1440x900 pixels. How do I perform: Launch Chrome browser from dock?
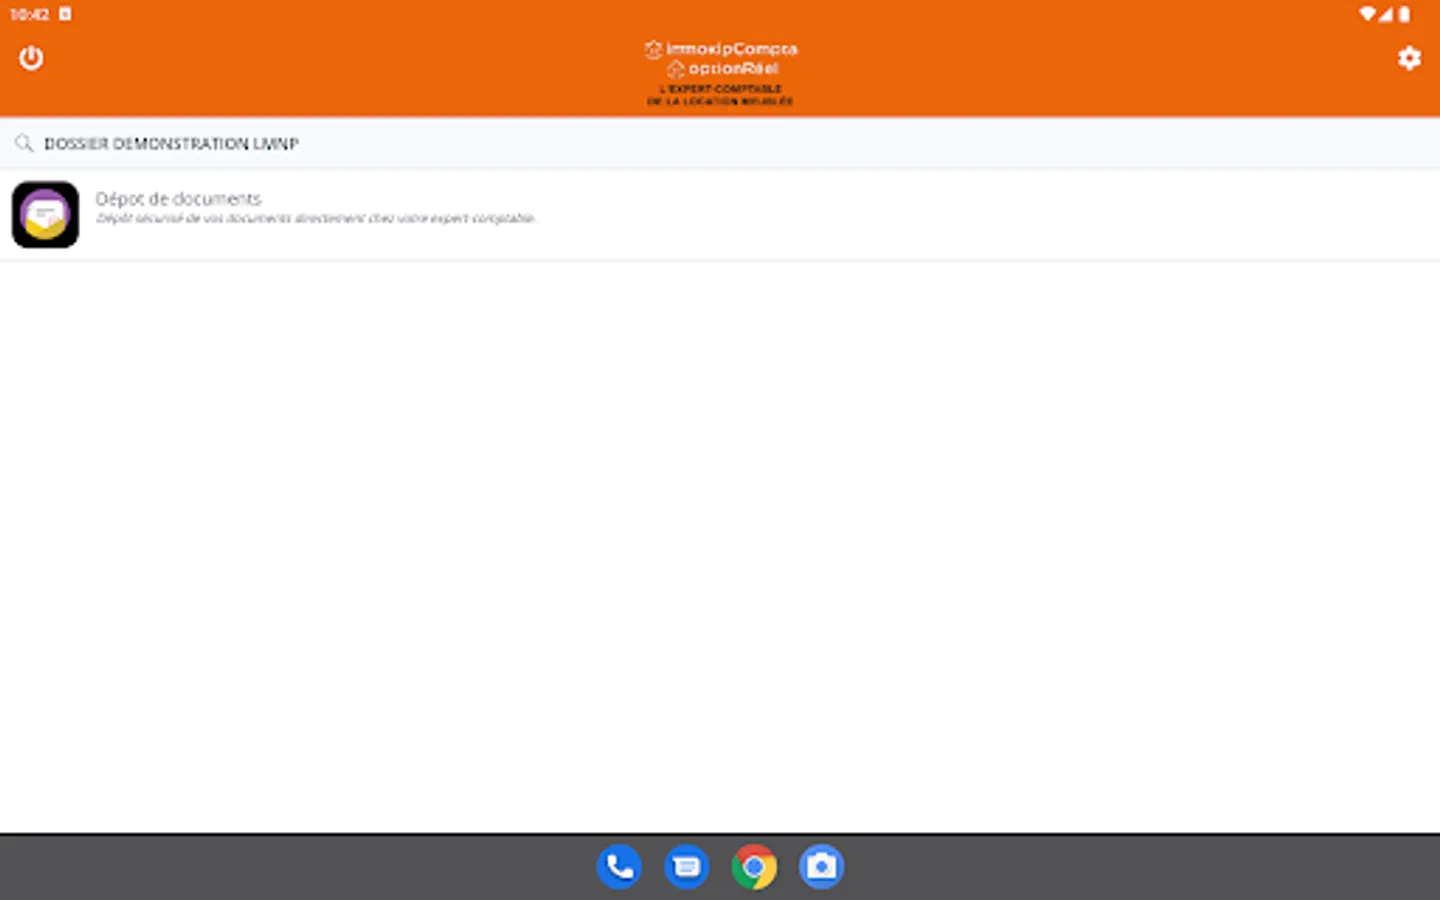(754, 867)
